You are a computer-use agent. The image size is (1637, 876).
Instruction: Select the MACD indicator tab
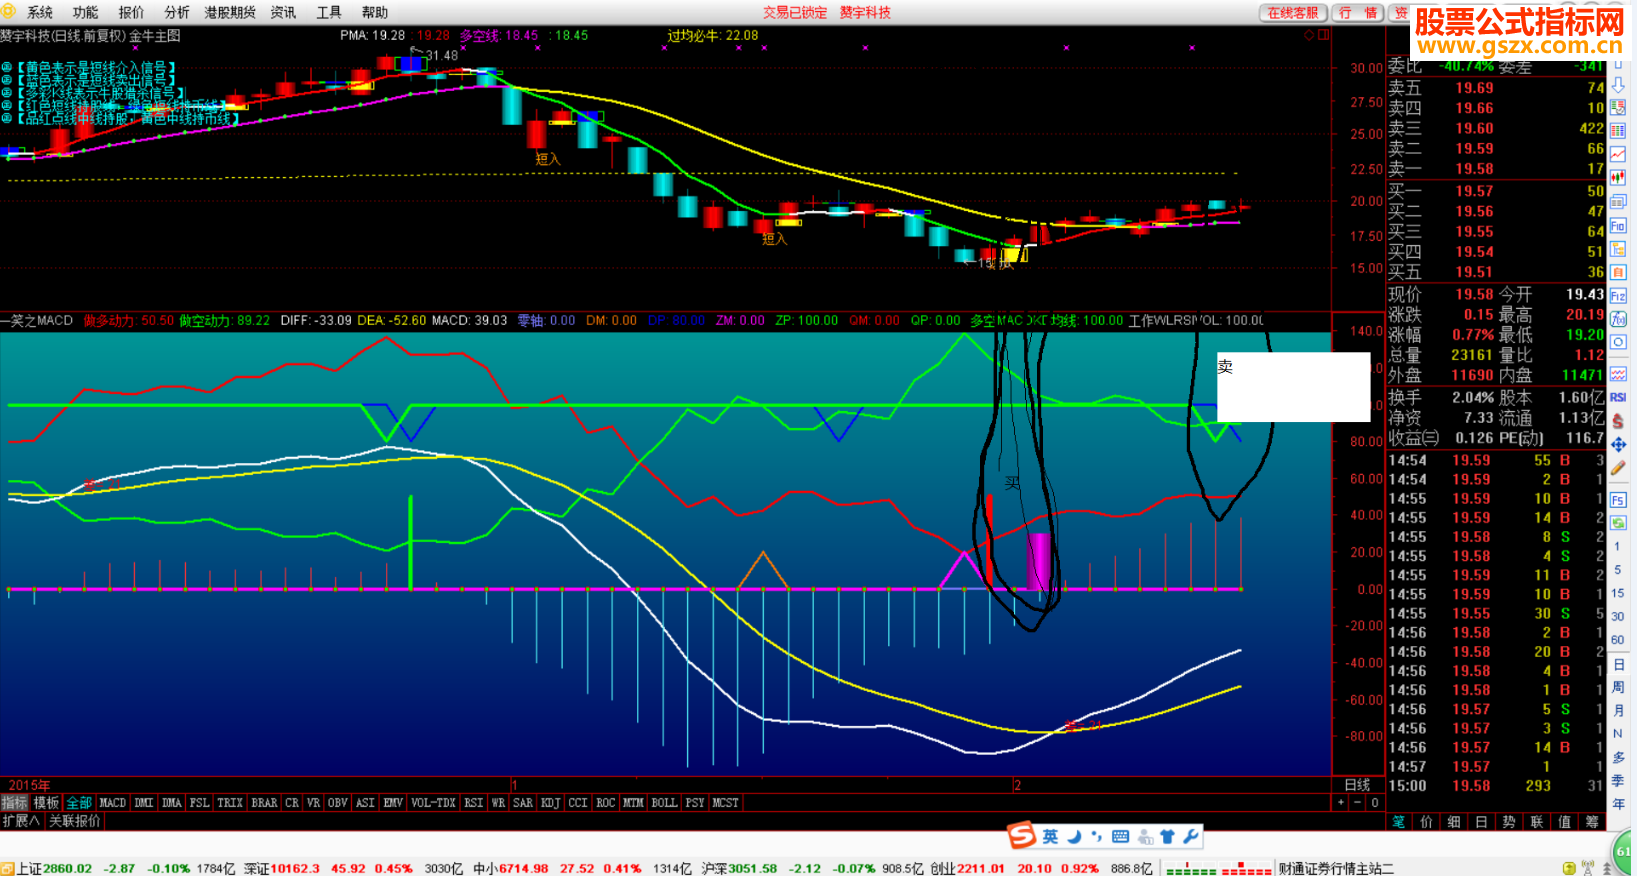point(113,803)
